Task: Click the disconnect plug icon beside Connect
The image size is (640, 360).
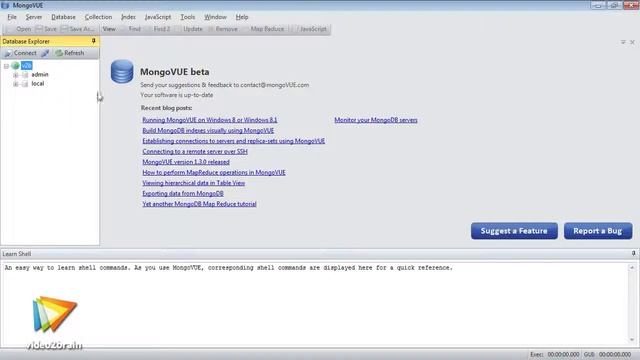Action: click(x=45, y=53)
